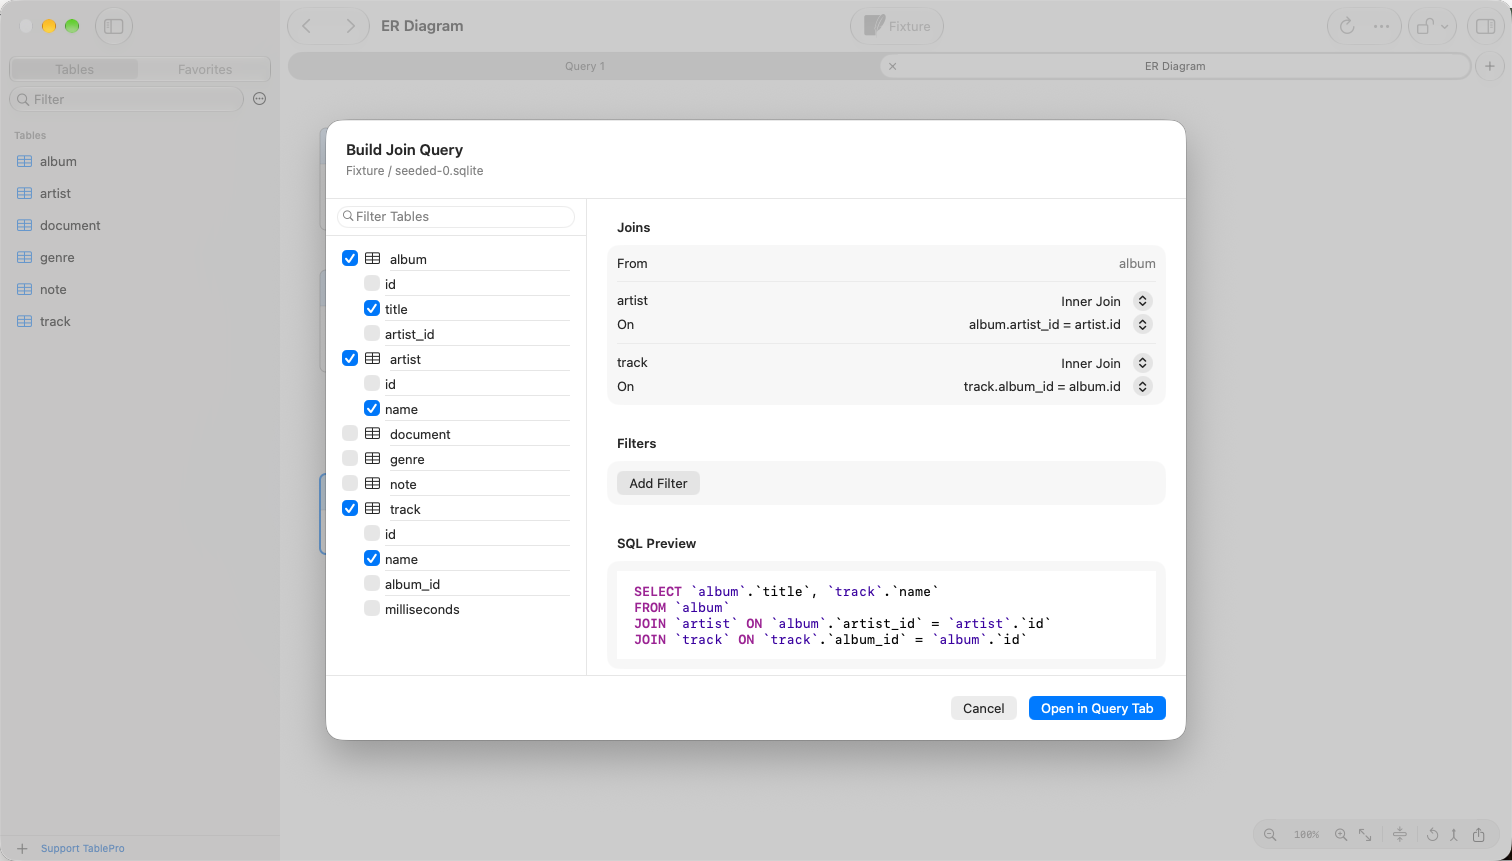
Task: Select genre in the sidebar table list
Action: pyautogui.click(x=140, y=257)
